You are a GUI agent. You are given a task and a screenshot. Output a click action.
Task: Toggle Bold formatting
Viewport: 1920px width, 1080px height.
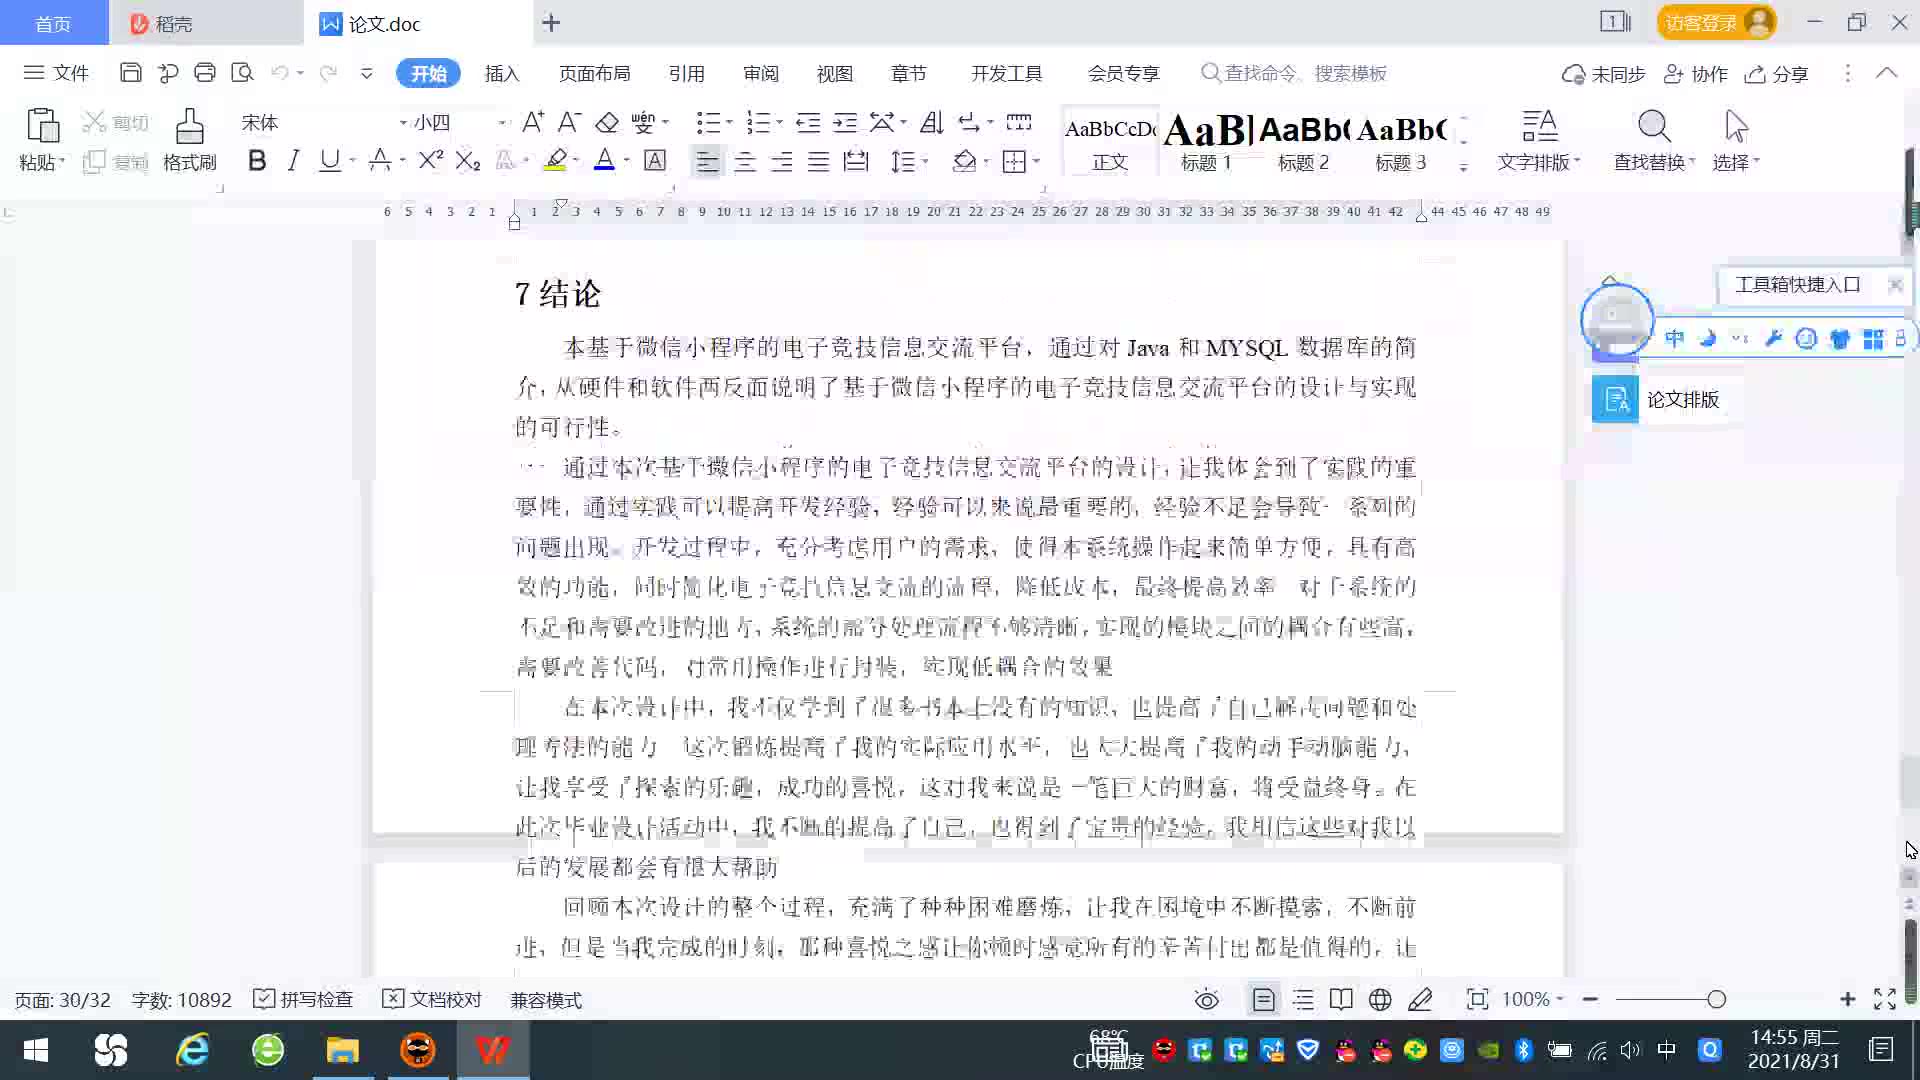(257, 160)
